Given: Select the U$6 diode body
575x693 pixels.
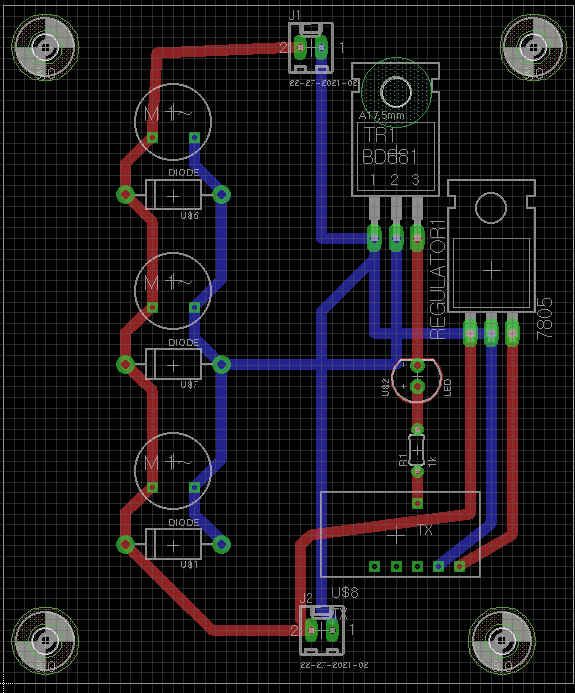Looking at the screenshot, I should tap(173, 194).
